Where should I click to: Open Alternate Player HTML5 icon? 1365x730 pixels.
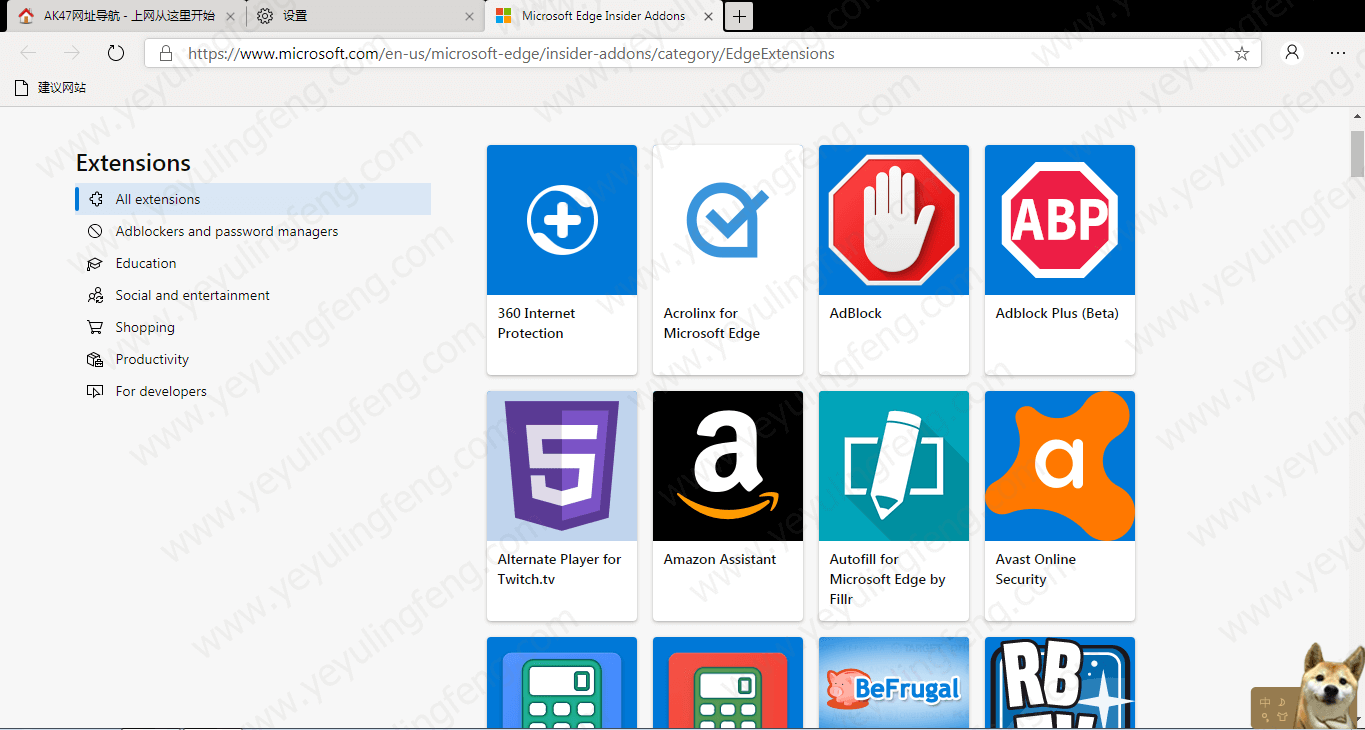pos(562,466)
